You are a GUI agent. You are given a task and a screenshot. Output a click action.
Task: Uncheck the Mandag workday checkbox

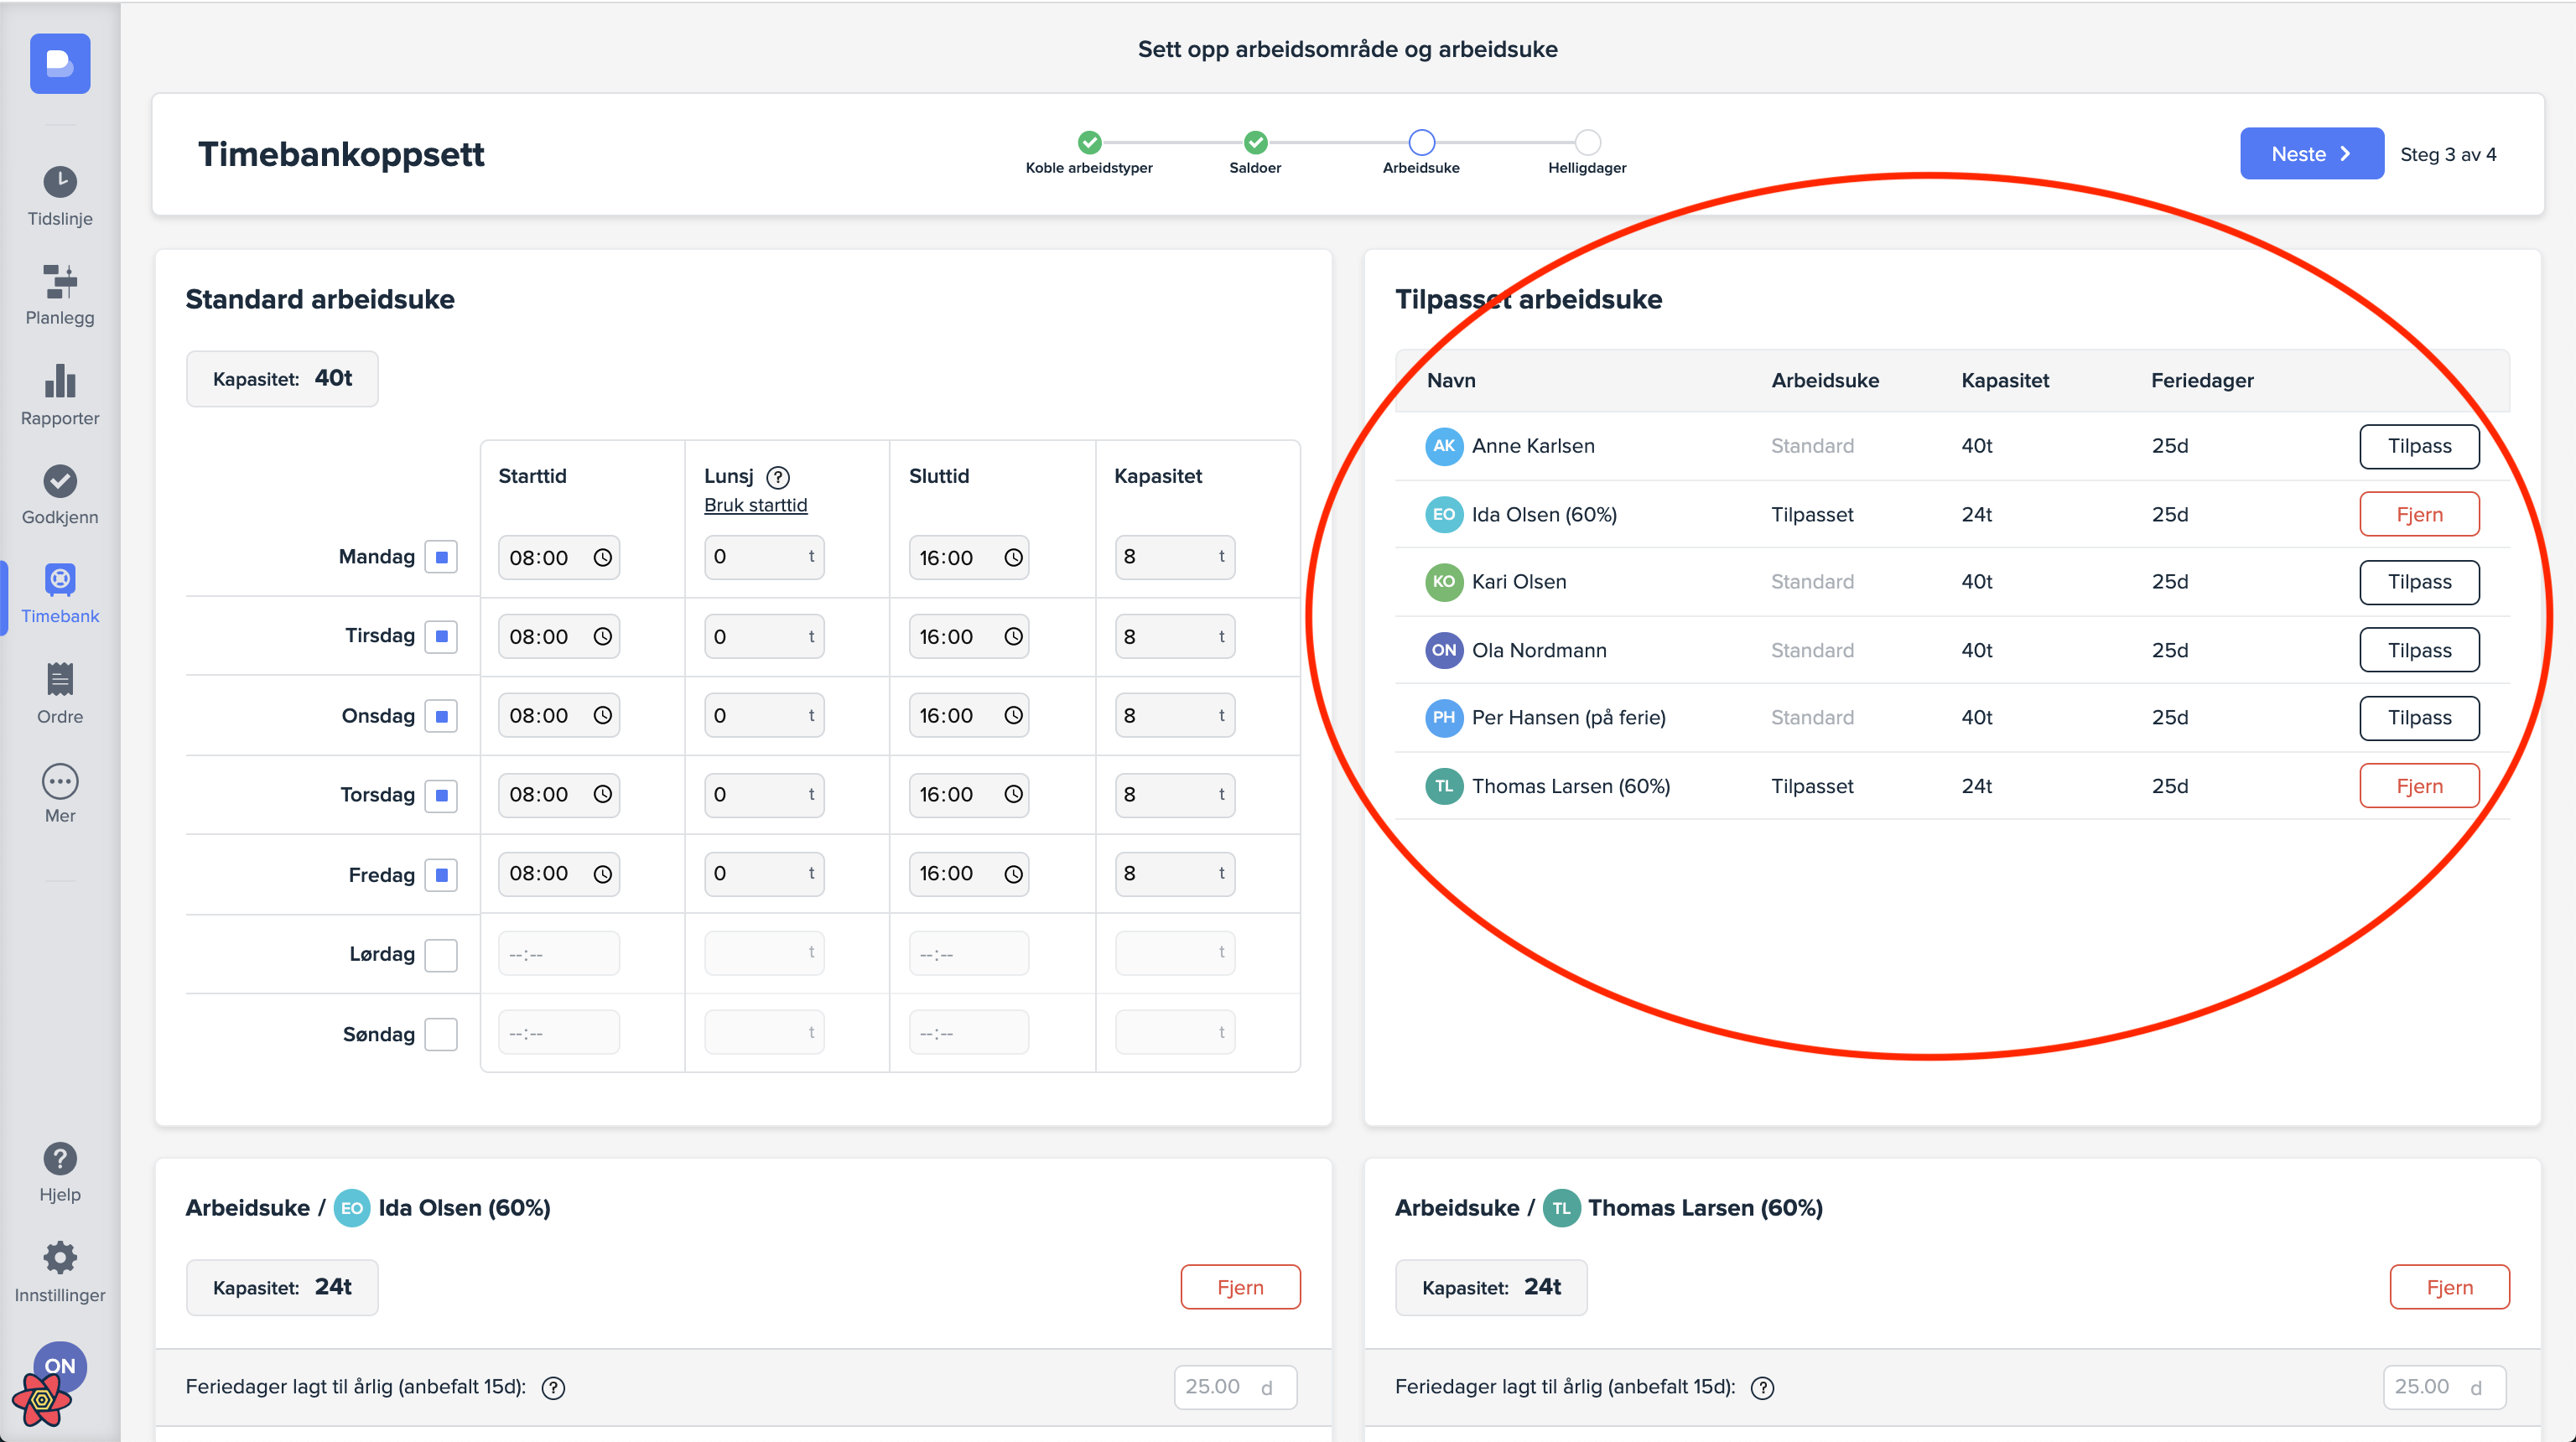pos(441,557)
